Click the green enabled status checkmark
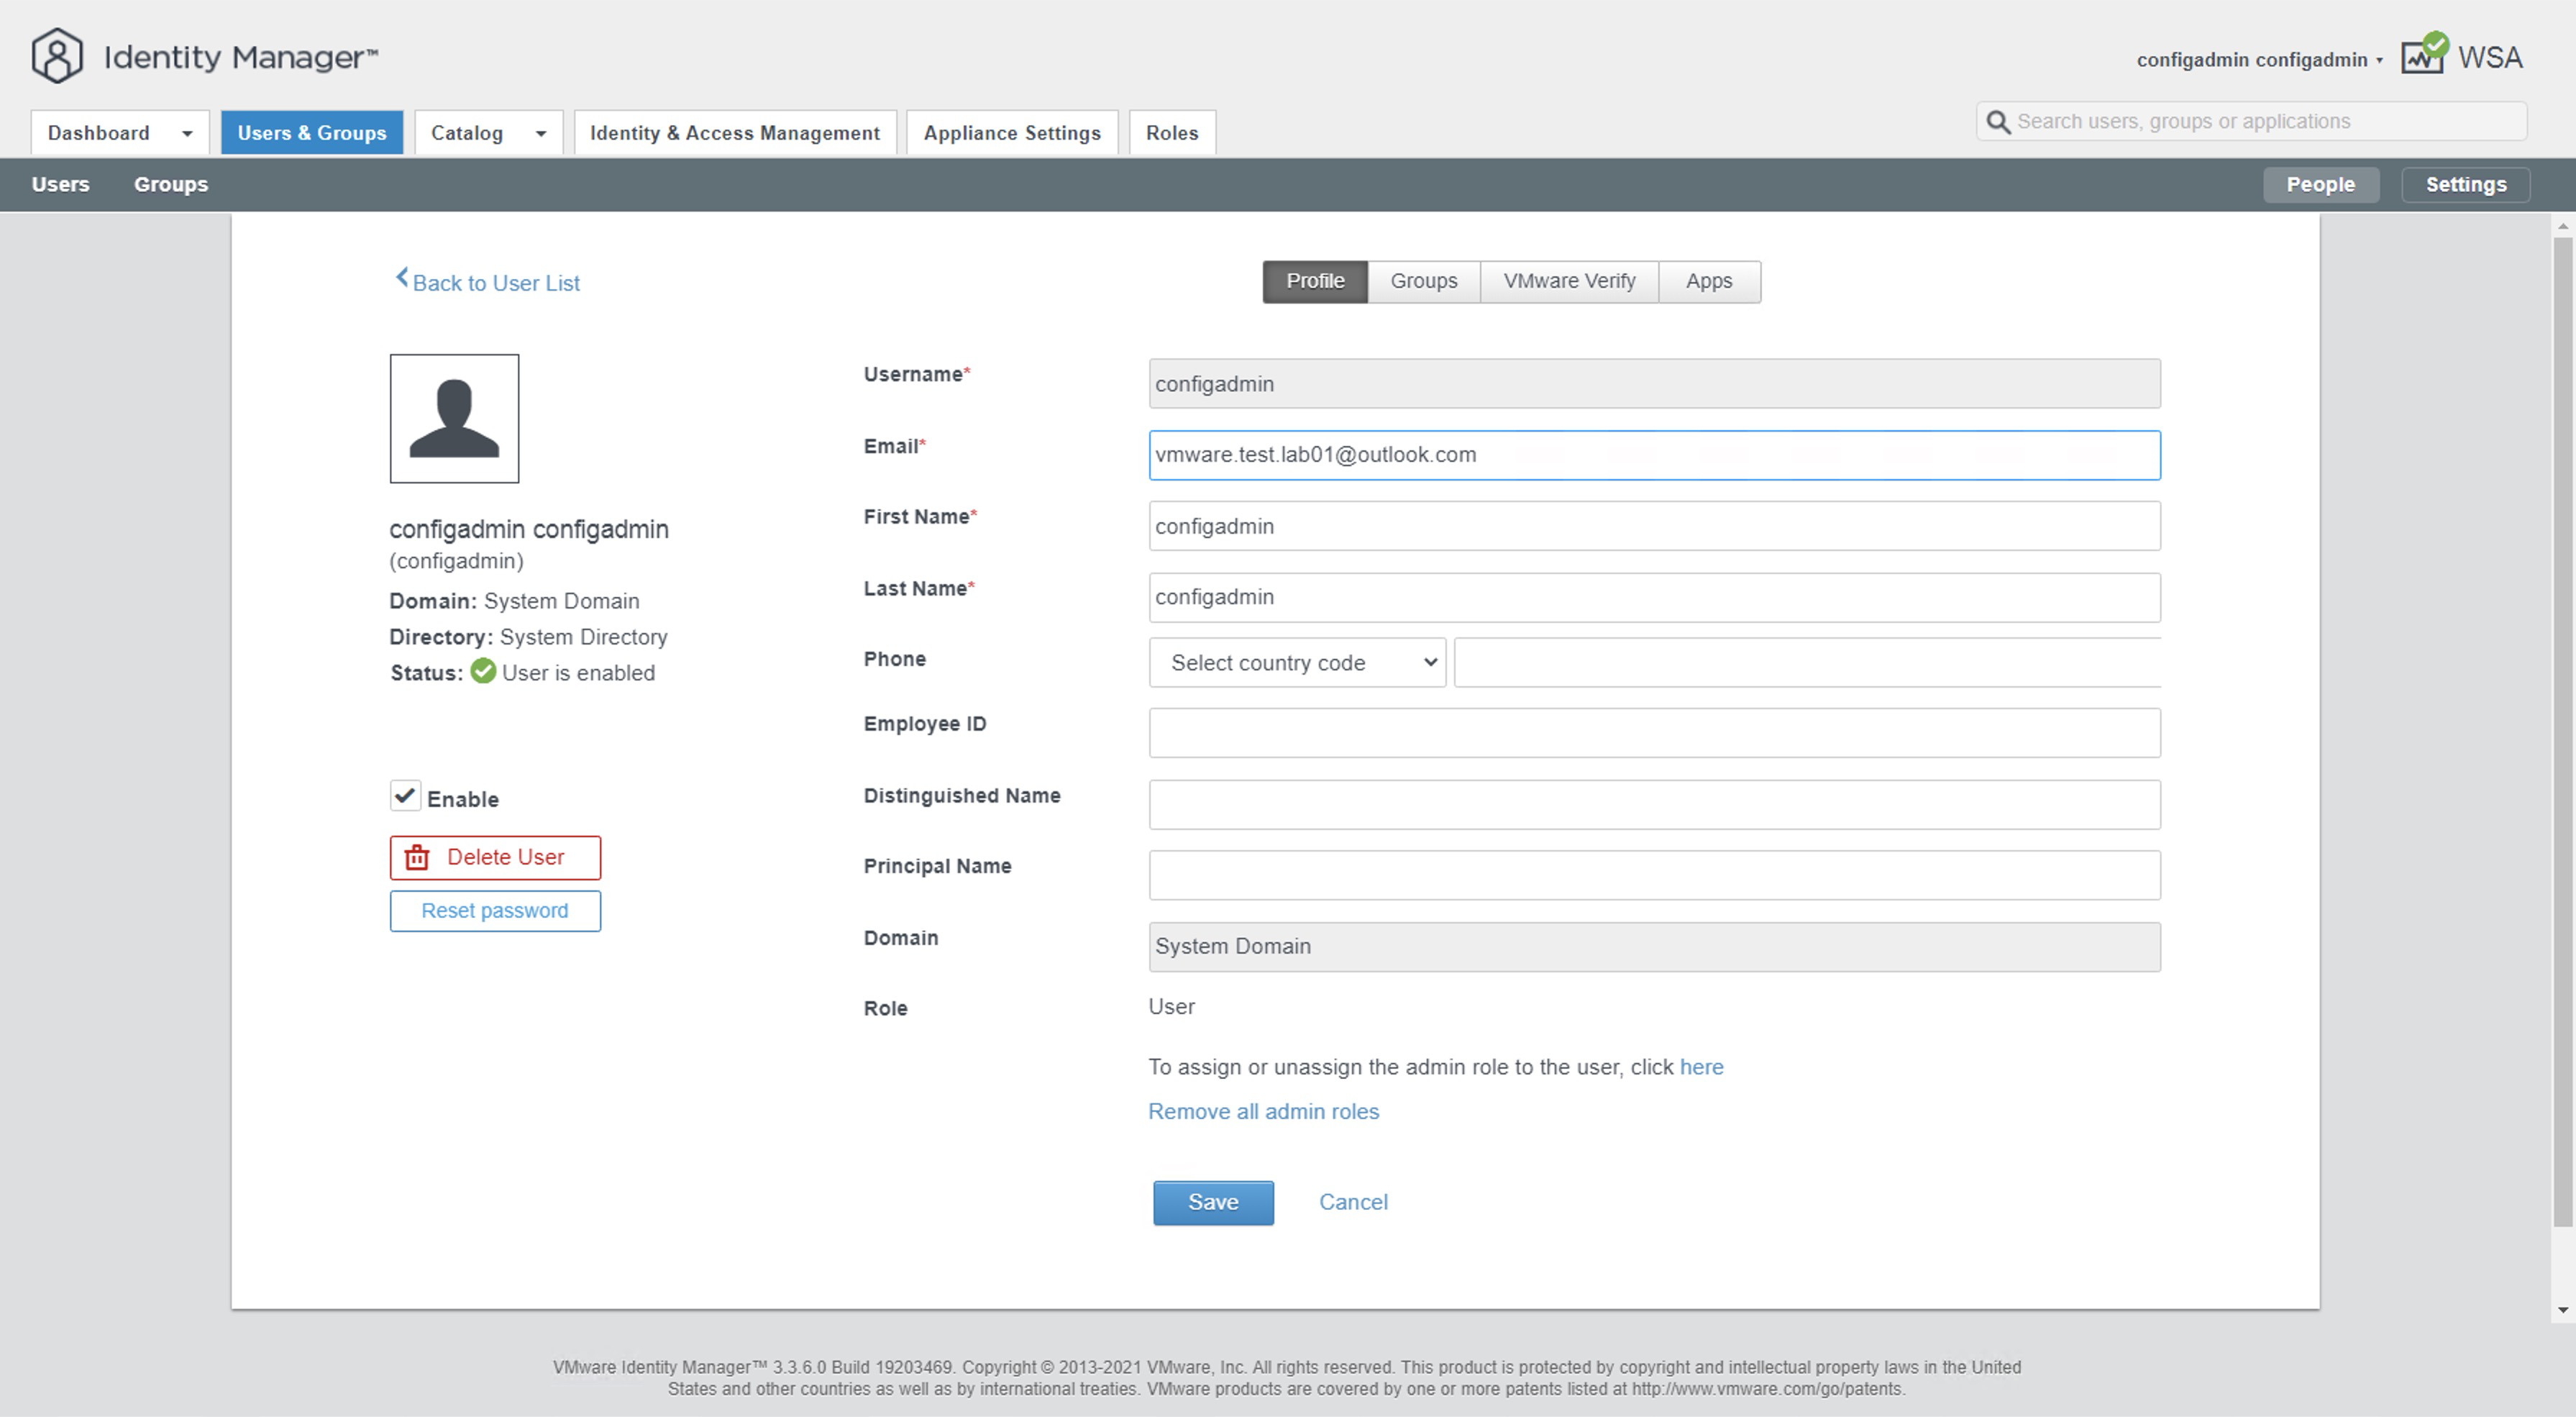Image resolution: width=2576 pixels, height=1417 pixels. coord(483,671)
